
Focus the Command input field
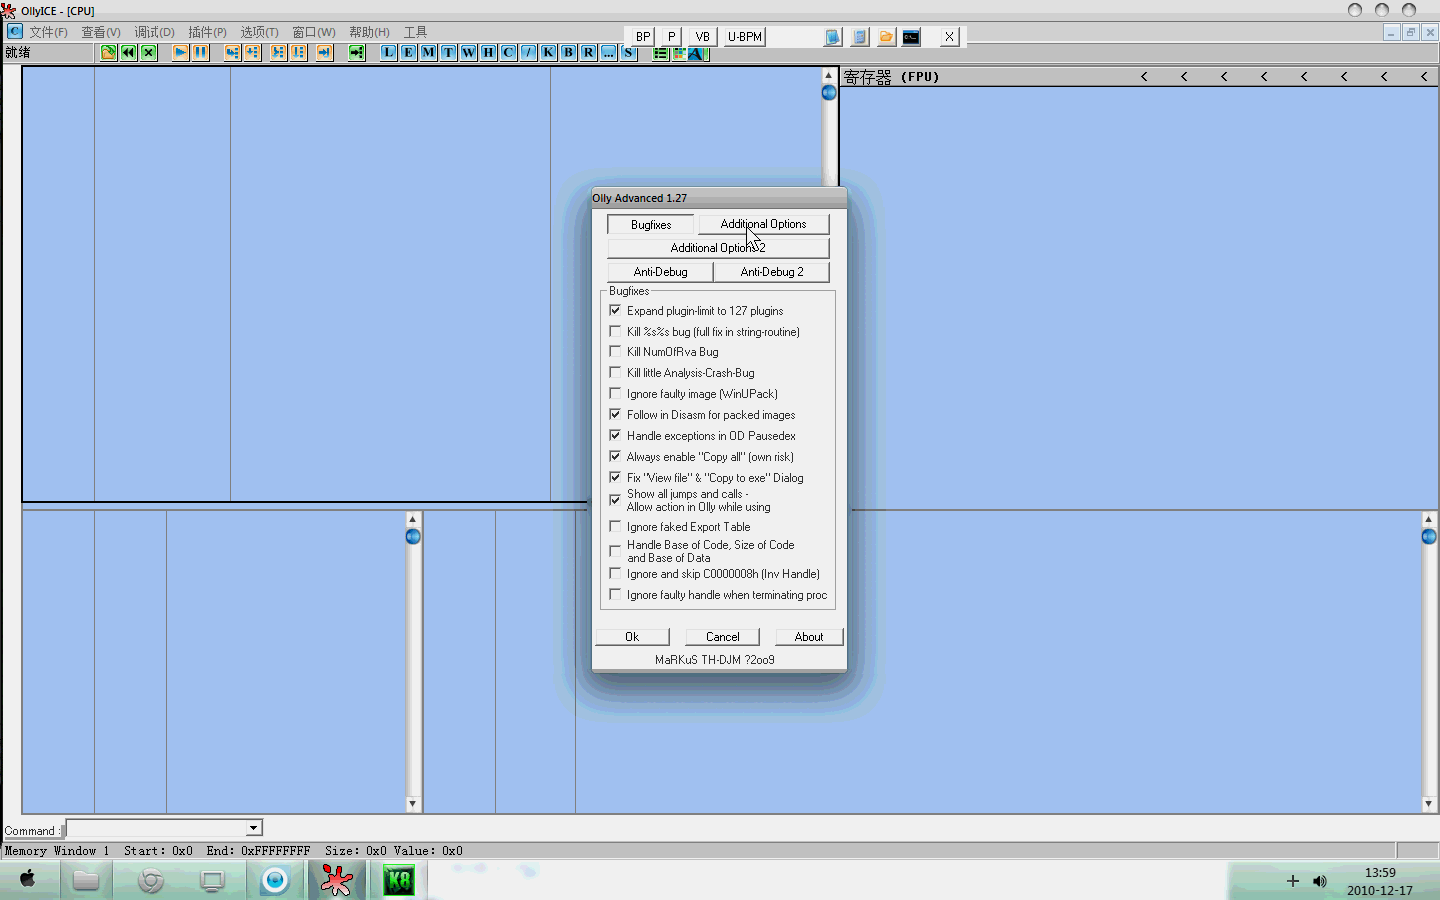coord(156,829)
